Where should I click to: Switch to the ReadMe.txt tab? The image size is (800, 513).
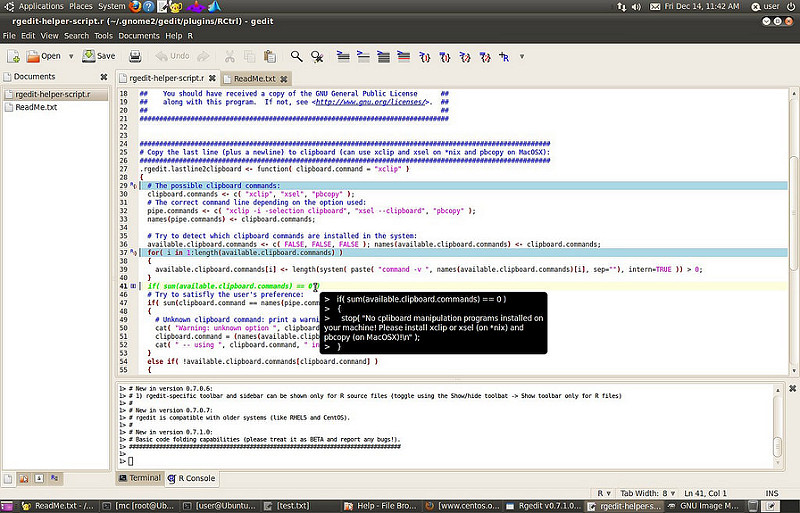254,77
